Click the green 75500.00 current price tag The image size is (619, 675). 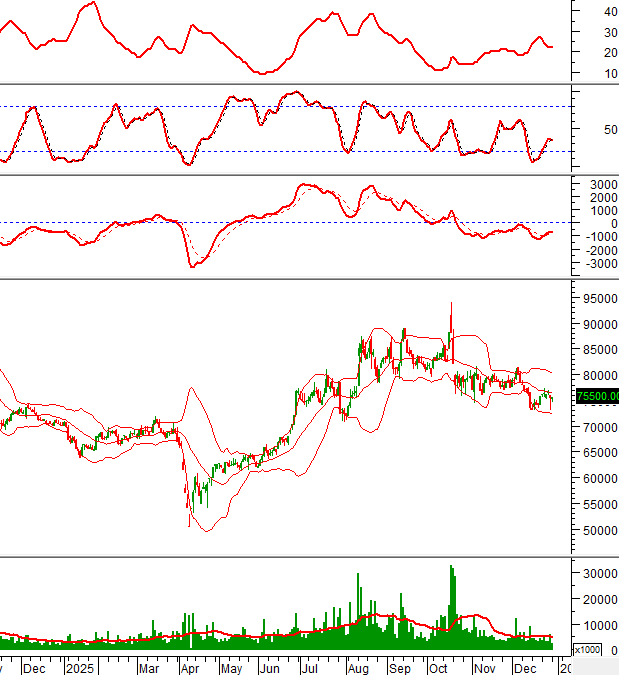point(596,396)
